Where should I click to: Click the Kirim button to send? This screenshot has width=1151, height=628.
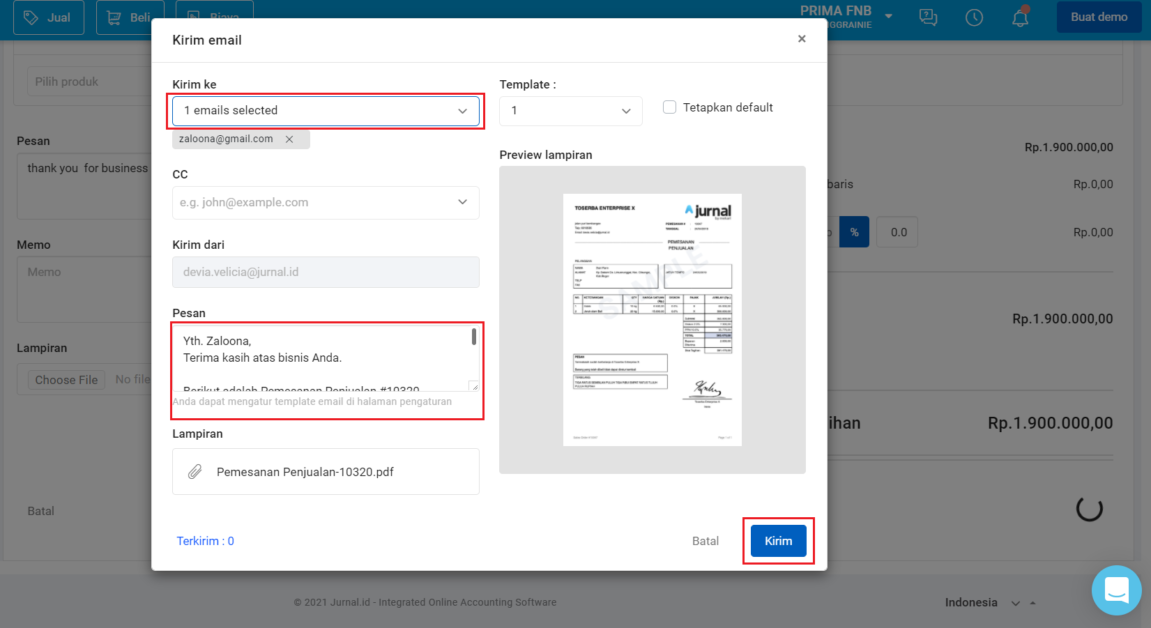778,540
